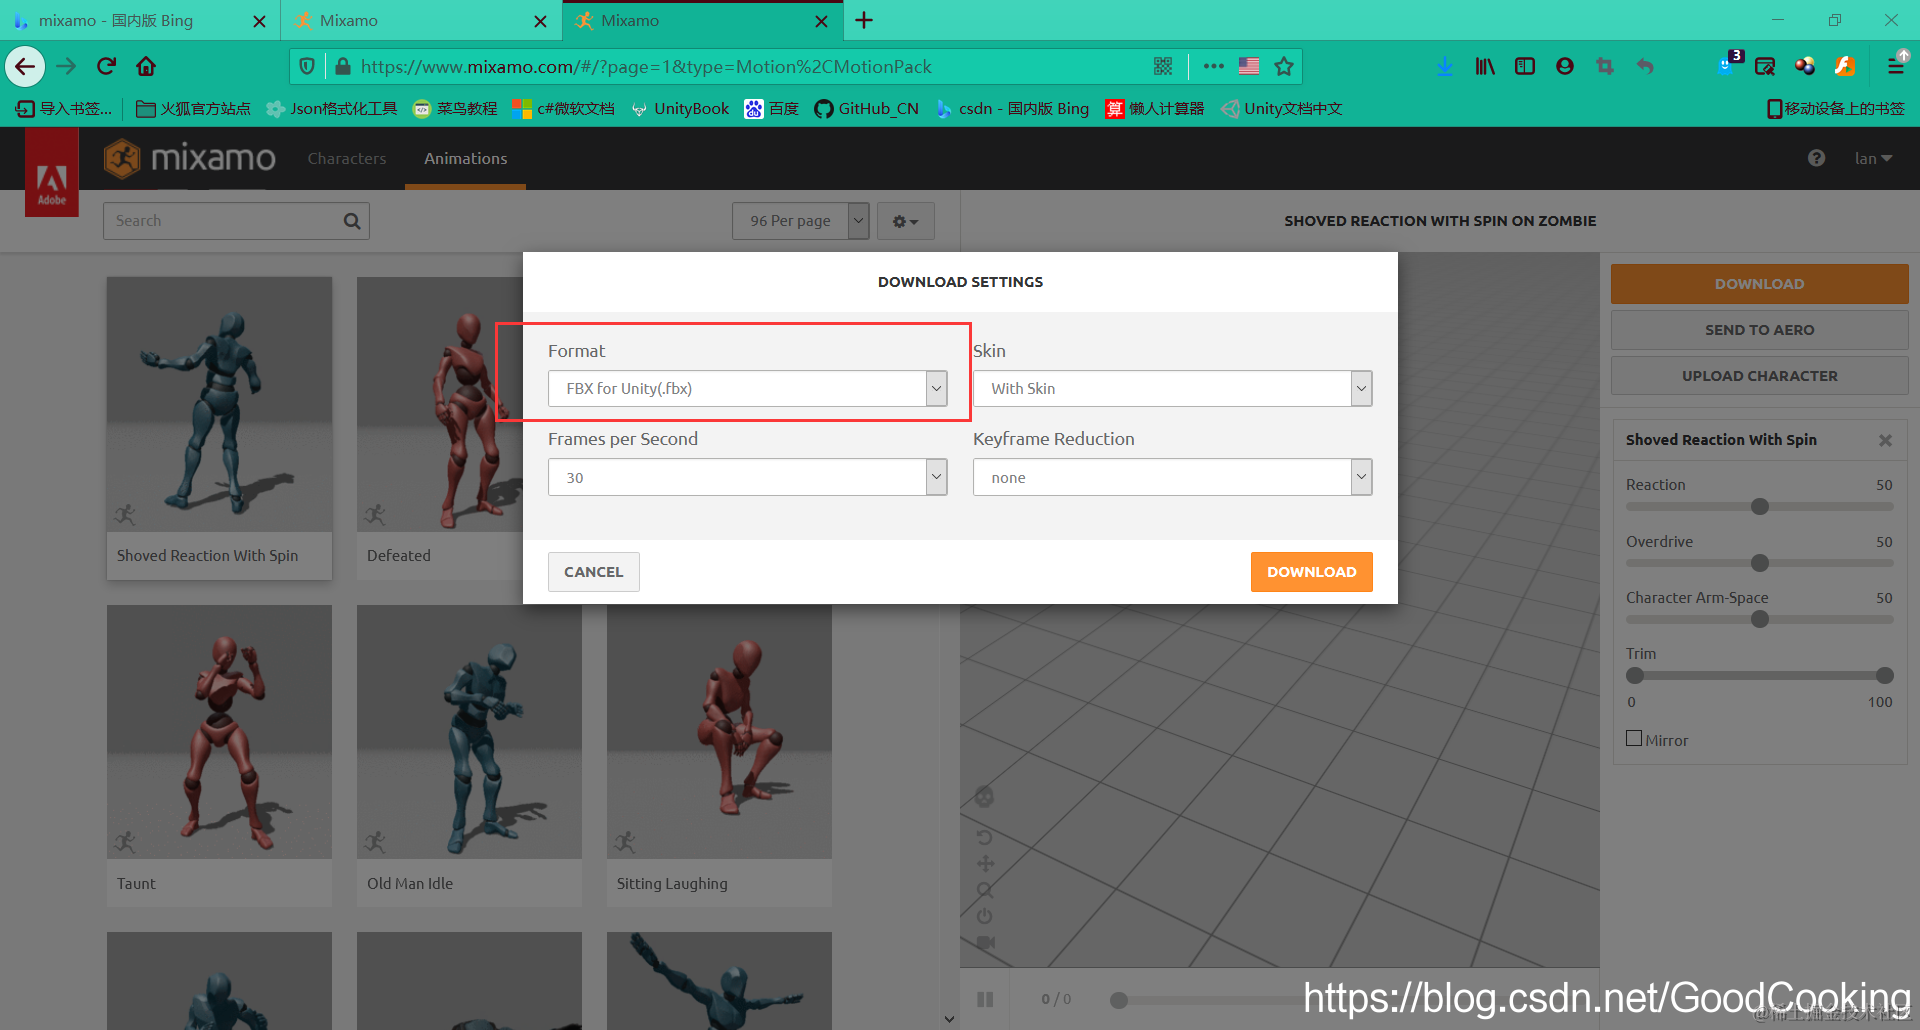Click the Reaction slider handle
This screenshot has height=1030, width=1920.
click(1760, 506)
